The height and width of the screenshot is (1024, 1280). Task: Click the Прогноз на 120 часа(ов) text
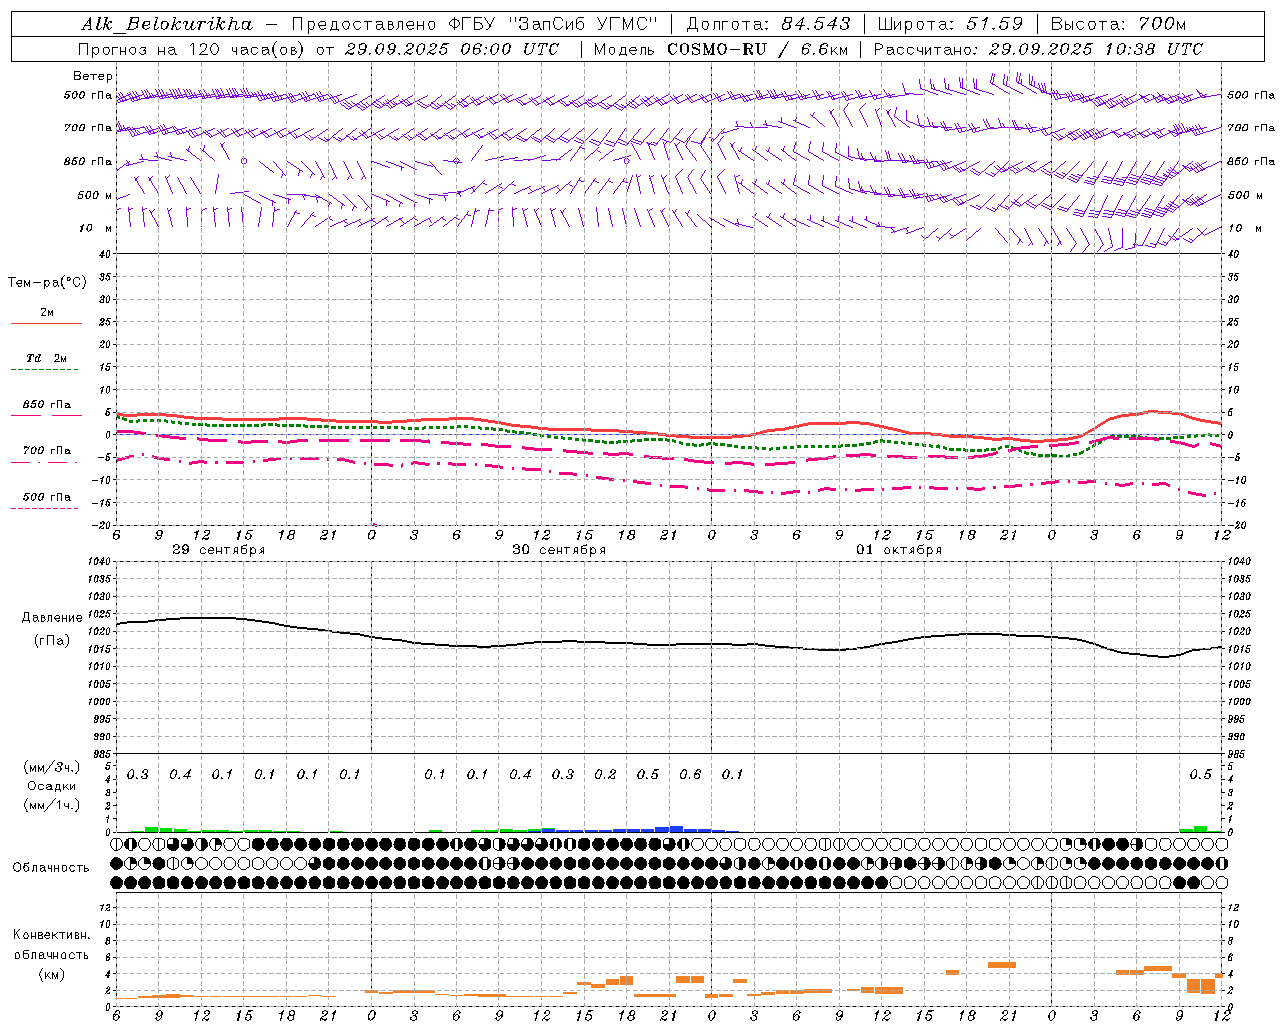(x=192, y=49)
